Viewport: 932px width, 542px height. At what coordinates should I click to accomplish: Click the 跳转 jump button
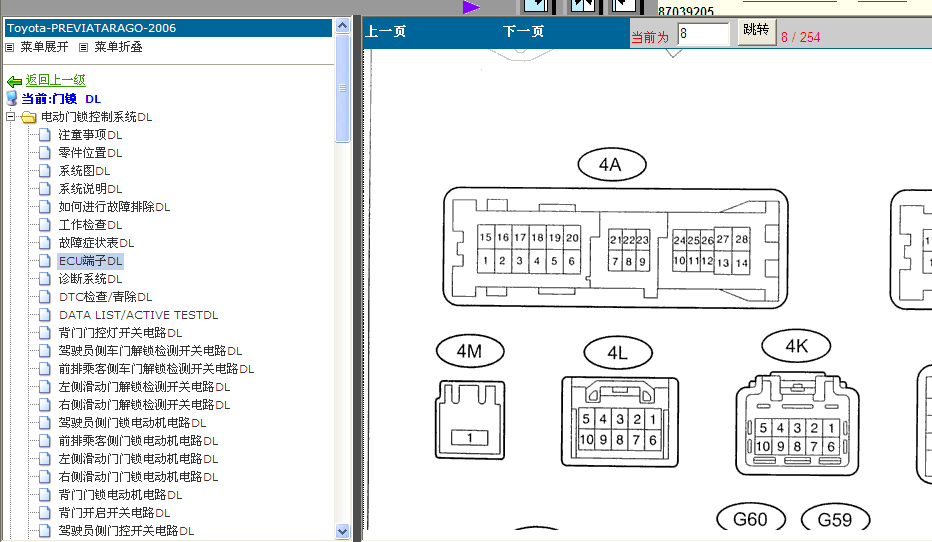(x=756, y=30)
